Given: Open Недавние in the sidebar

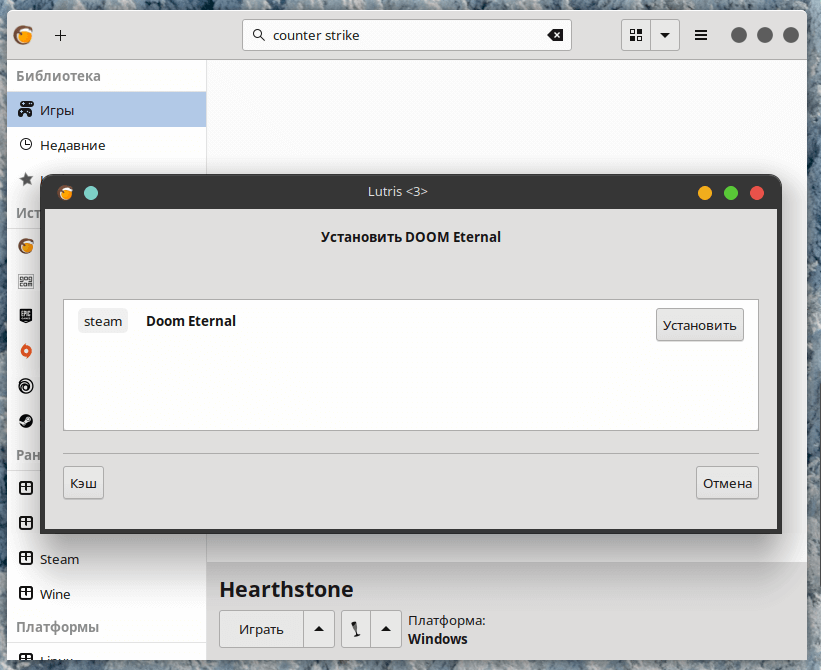Looking at the screenshot, I should pyautogui.click(x=107, y=145).
